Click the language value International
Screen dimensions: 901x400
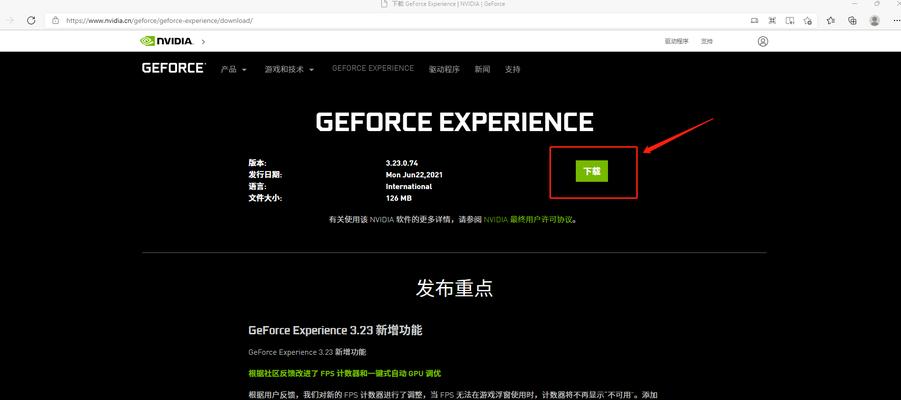409,186
